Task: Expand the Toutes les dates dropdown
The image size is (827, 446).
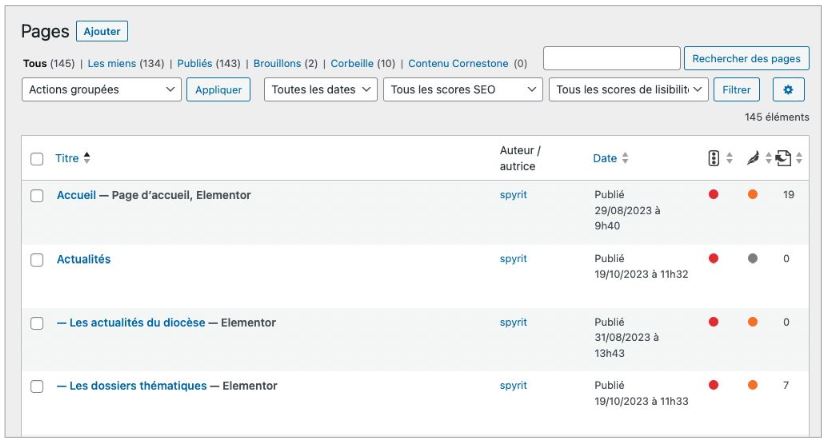Action: click(321, 90)
